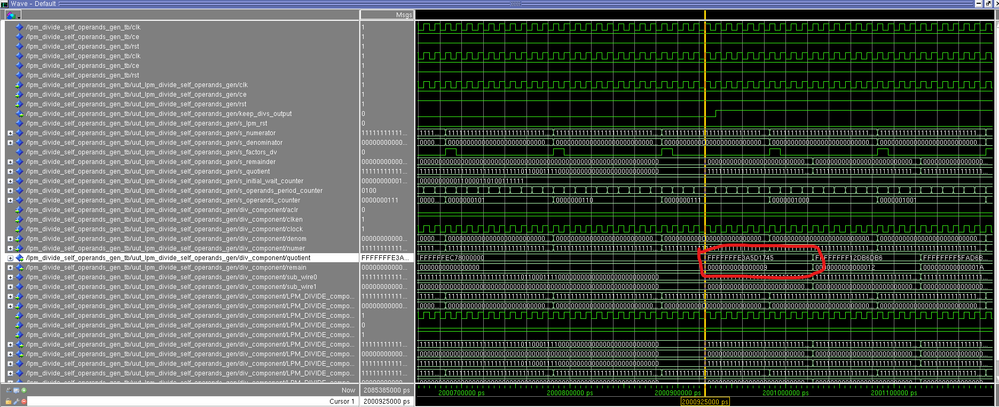The height and width of the screenshot is (407, 999).
Task: Click the div_component/clock signal icon
Action: point(19,229)
